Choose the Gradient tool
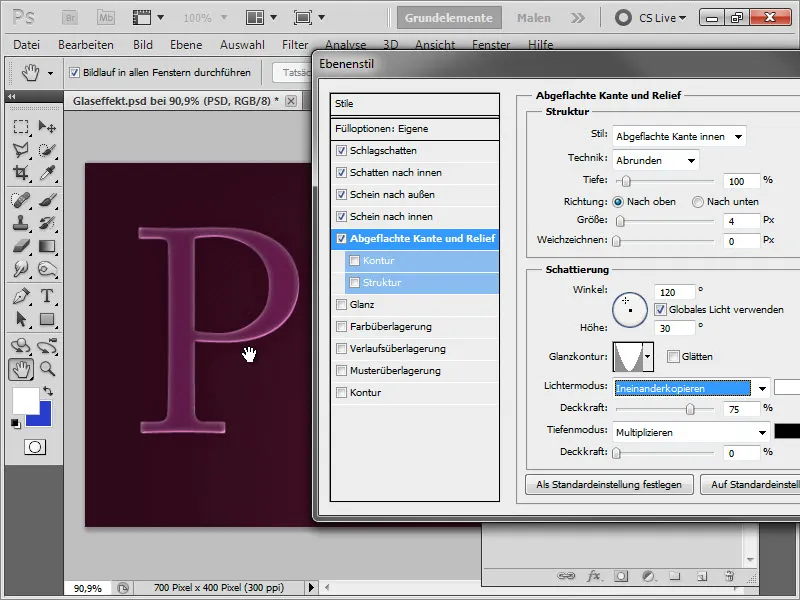The image size is (800, 600). point(47,246)
